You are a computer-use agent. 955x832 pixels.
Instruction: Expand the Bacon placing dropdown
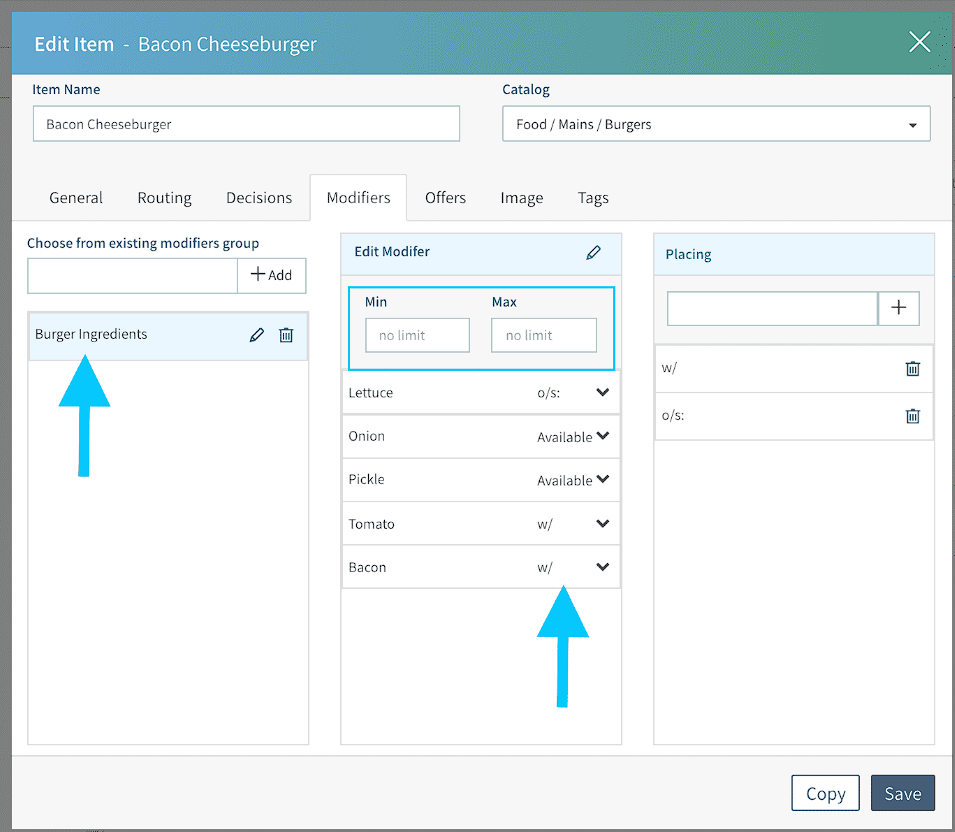(602, 567)
